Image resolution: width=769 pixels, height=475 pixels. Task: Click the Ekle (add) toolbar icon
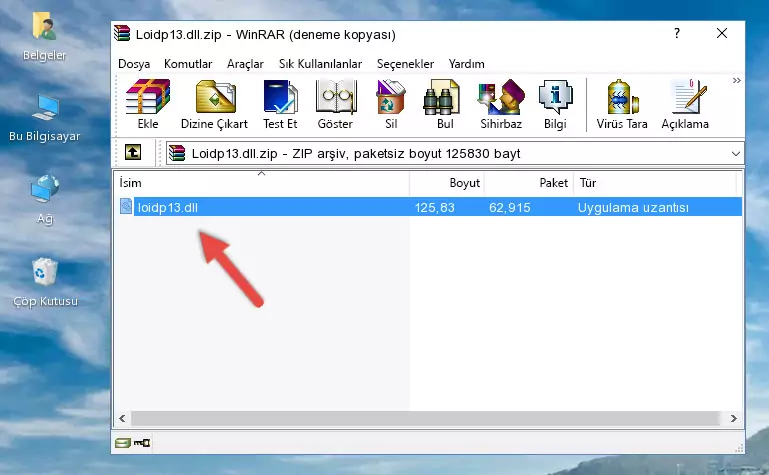(x=148, y=104)
